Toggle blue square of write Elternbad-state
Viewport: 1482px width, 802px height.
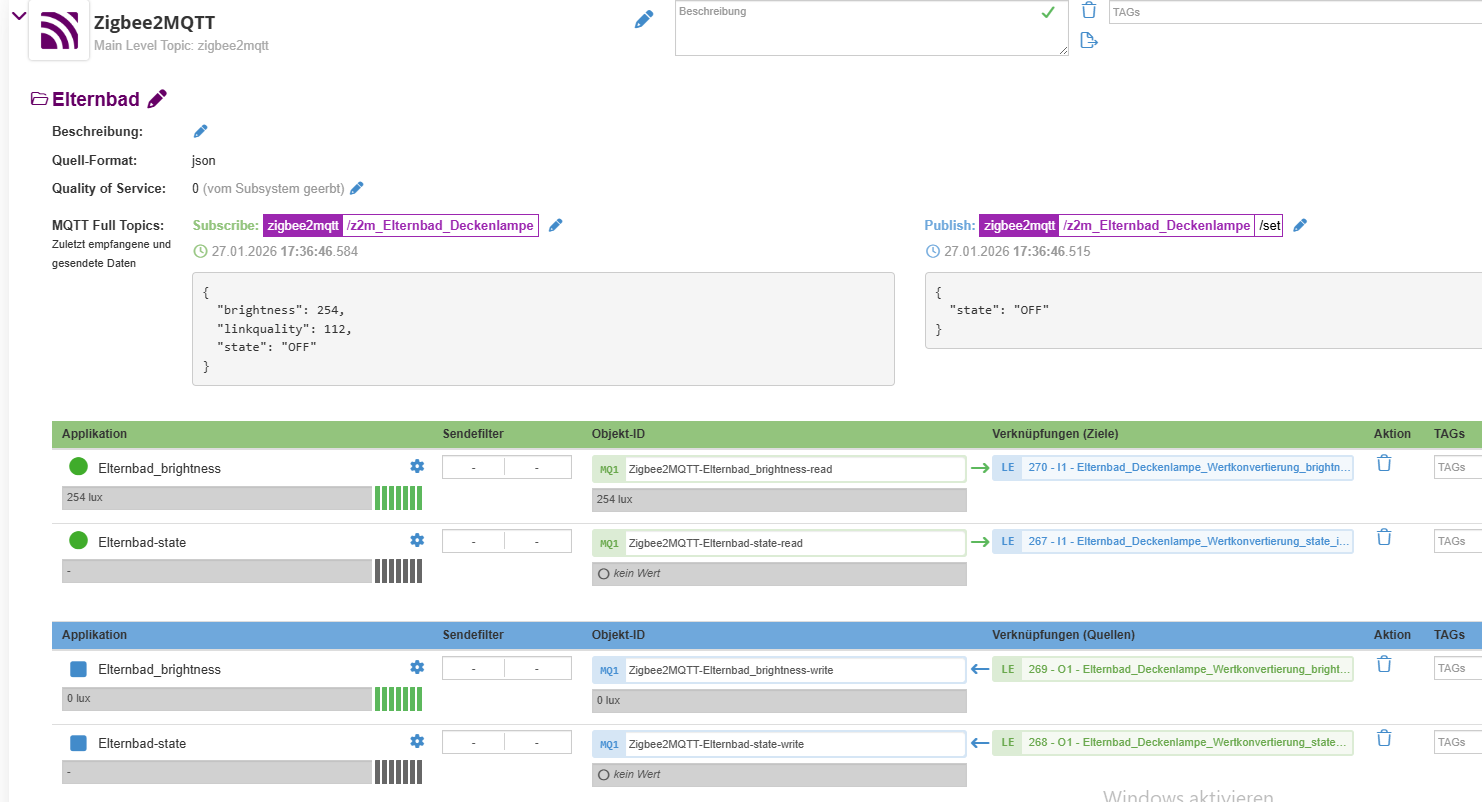click(79, 743)
